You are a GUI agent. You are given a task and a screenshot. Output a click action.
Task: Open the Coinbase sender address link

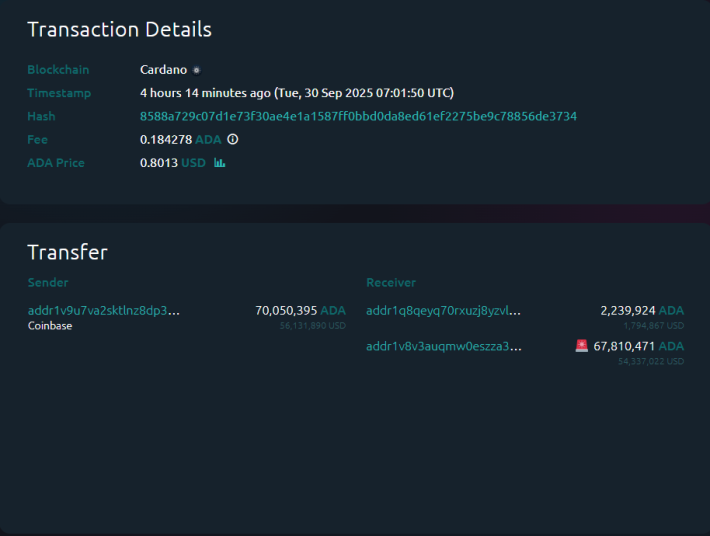pos(104,311)
